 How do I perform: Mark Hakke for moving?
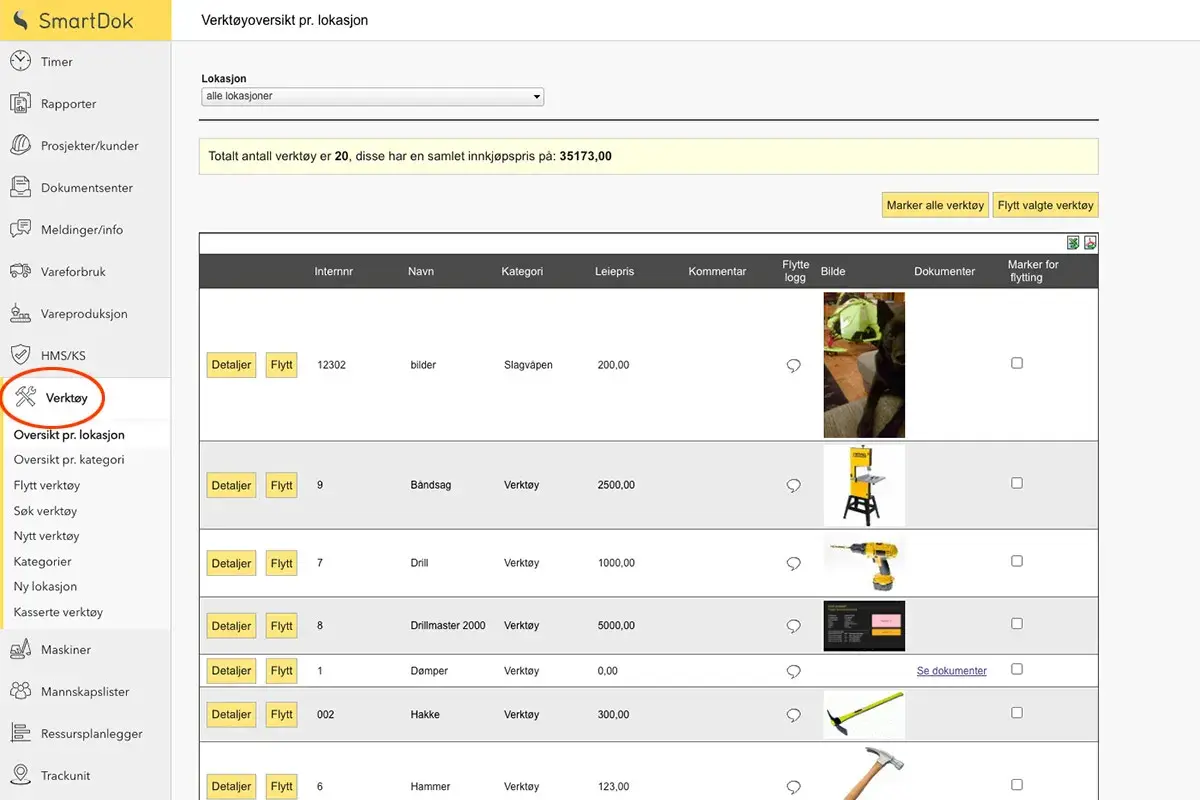[1017, 713]
